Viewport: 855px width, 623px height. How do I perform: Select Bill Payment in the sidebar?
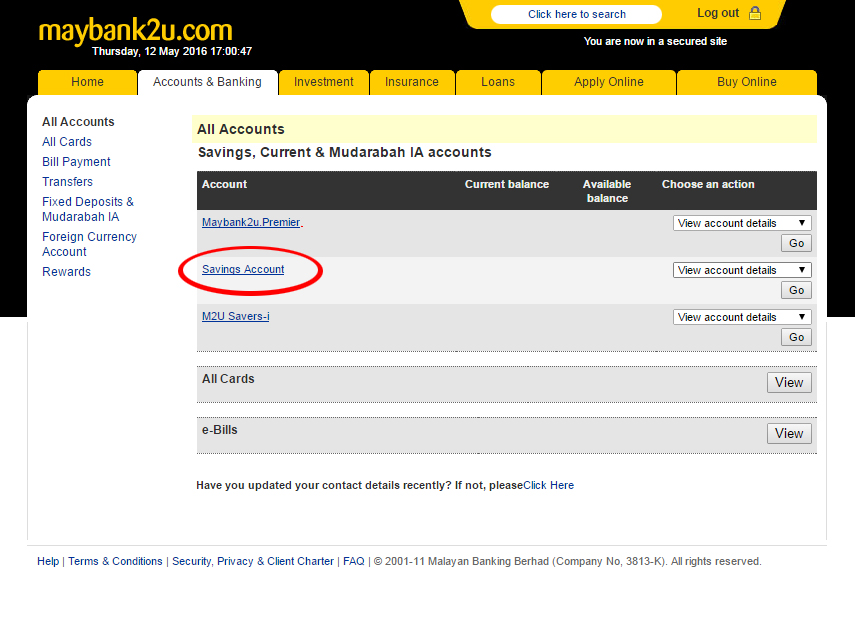[x=76, y=162]
